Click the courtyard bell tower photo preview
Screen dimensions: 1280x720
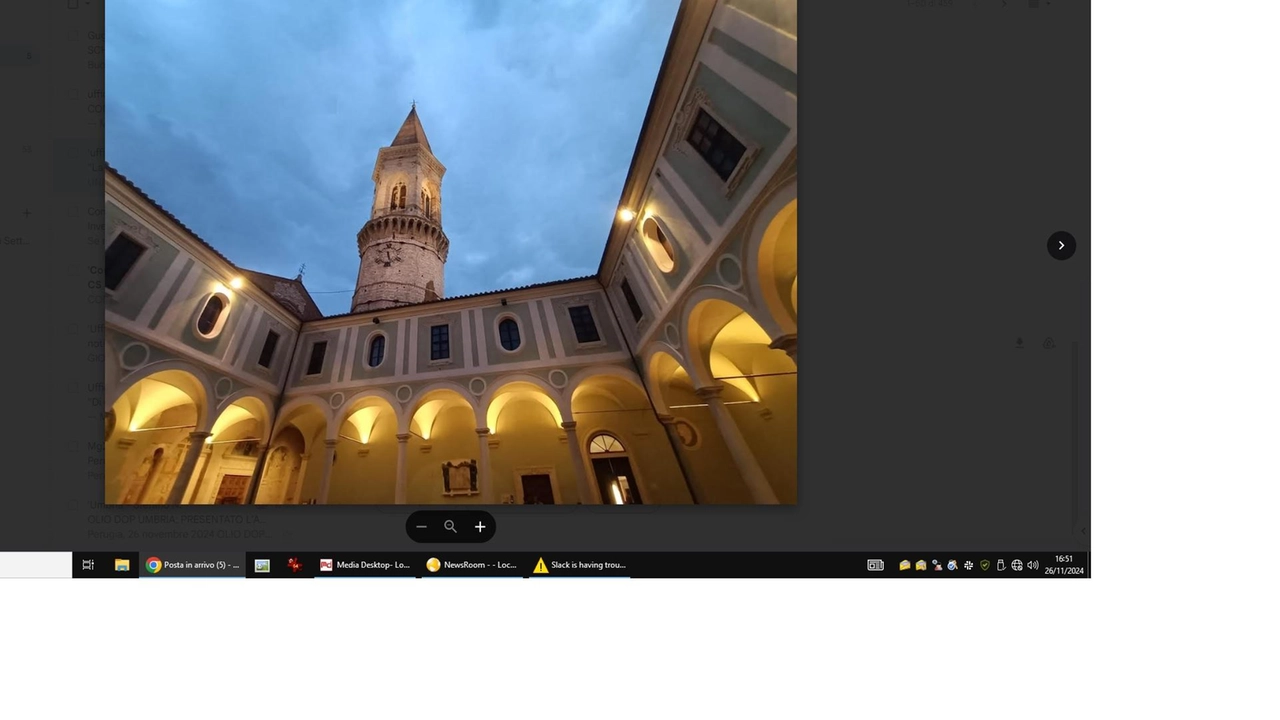451,250
